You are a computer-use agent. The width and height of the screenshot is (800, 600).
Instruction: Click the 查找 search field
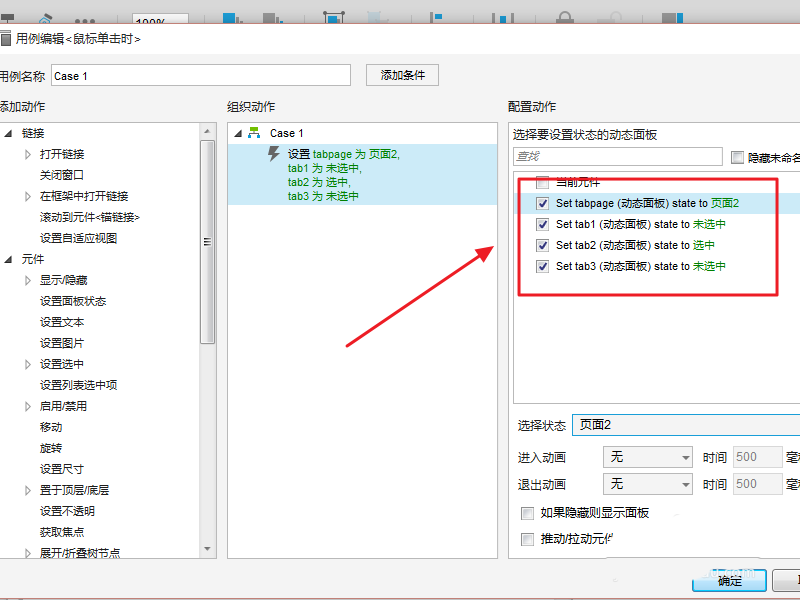click(x=617, y=156)
